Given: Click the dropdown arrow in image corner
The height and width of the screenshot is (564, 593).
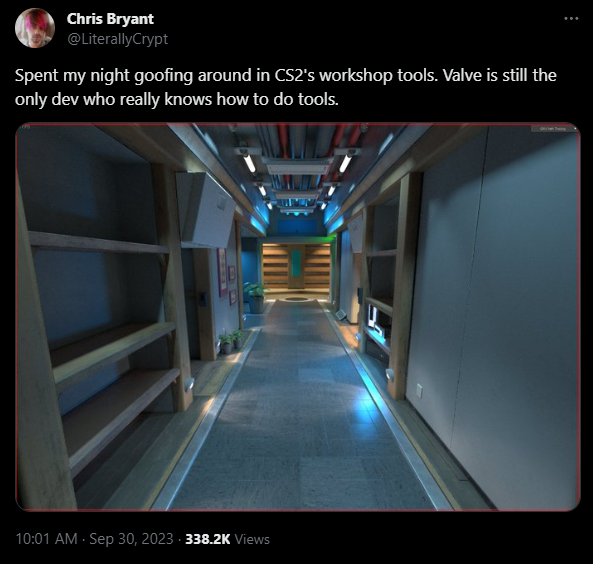Looking at the screenshot, I should pos(575,129).
